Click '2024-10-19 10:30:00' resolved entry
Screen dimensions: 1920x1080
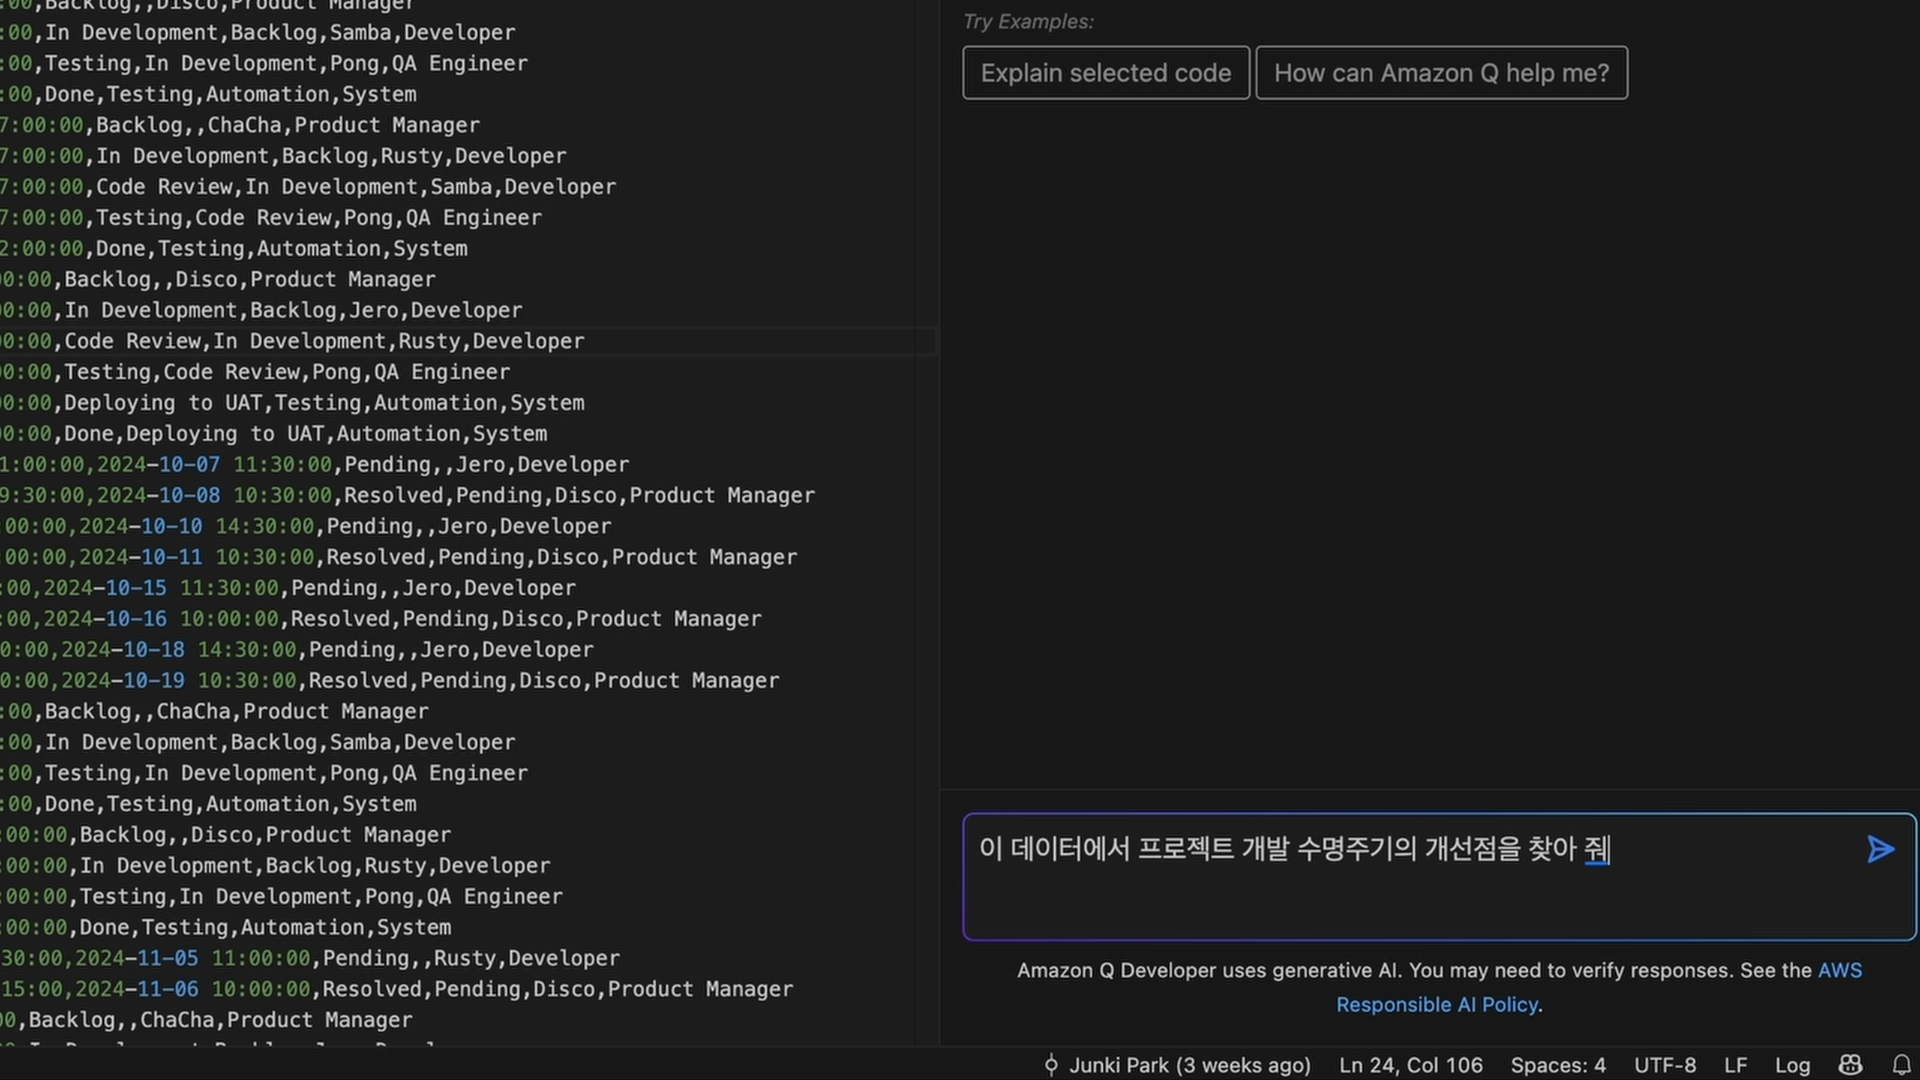pos(179,681)
